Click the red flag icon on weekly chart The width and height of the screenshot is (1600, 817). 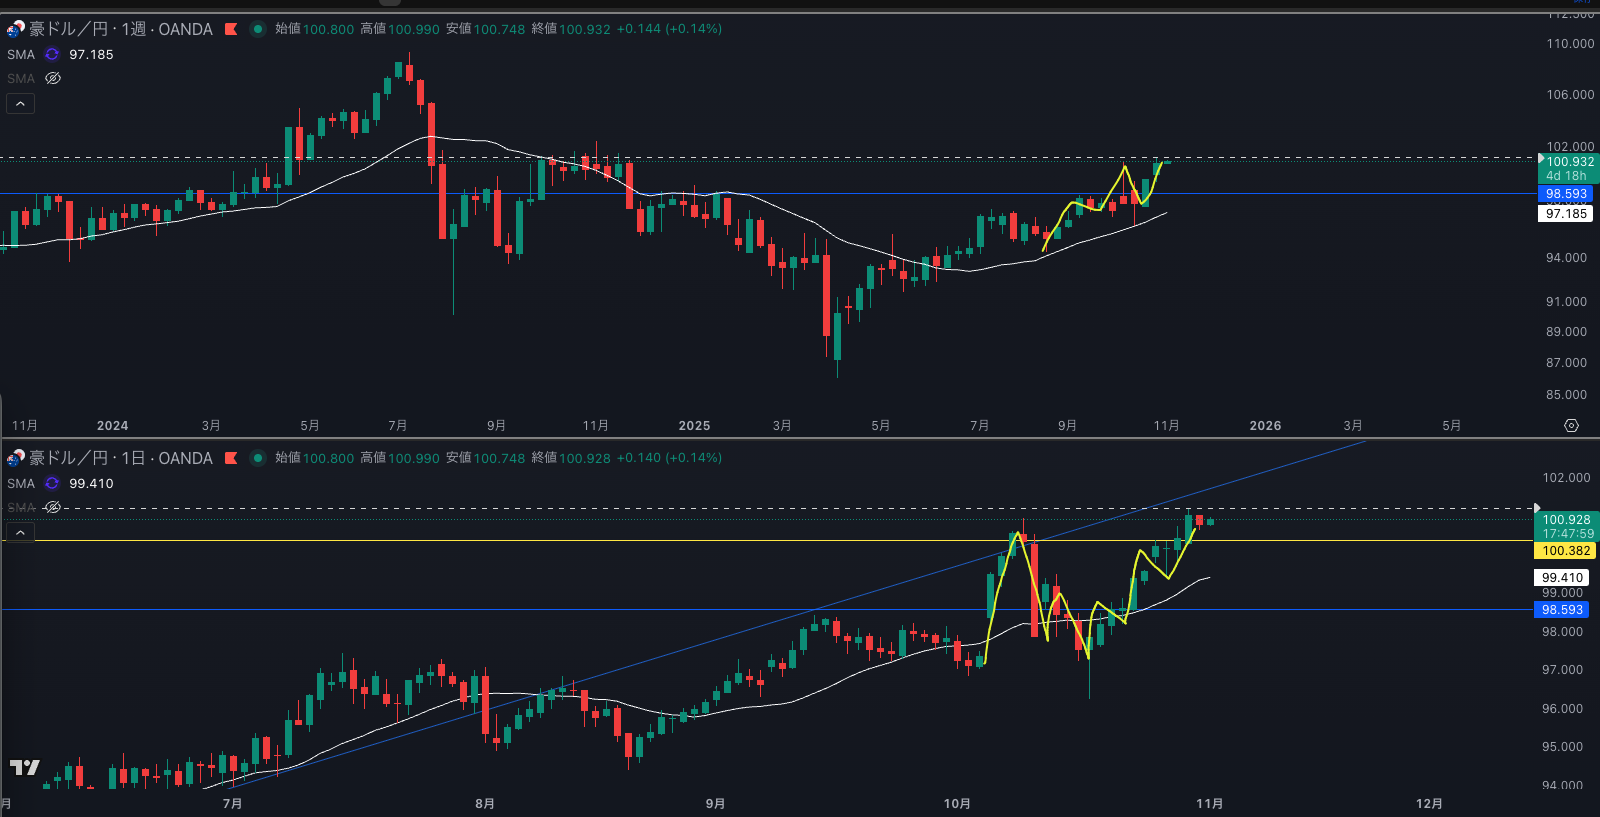click(x=231, y=29)
